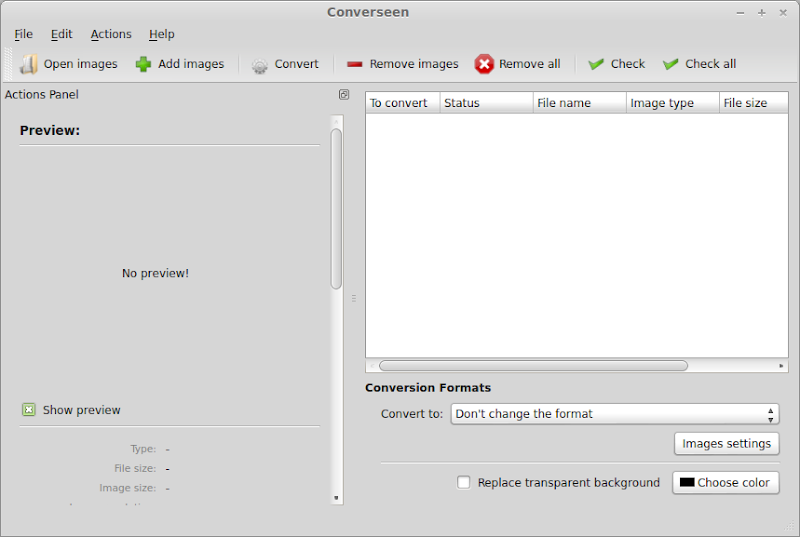Click the window resize grip corner

pyautogui.click(x=790, y=526)
